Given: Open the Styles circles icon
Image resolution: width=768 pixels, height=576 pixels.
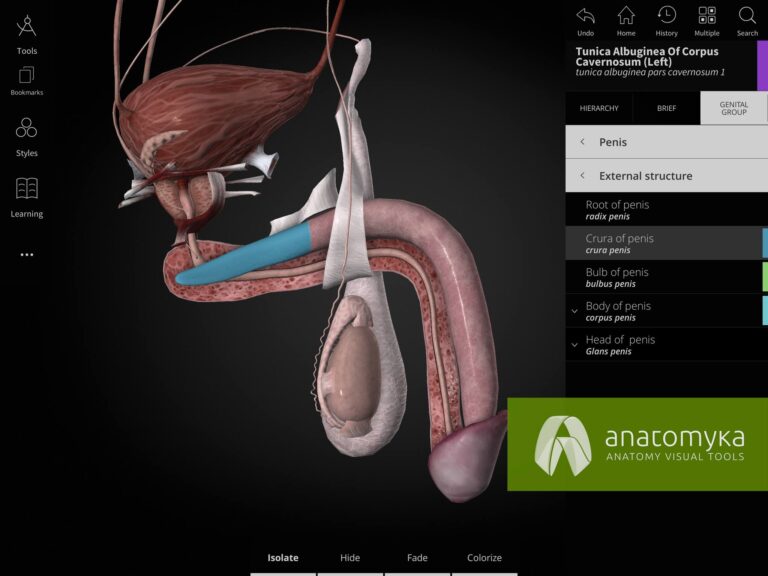Looking at the screenshot, I should (x=27, y=128).
